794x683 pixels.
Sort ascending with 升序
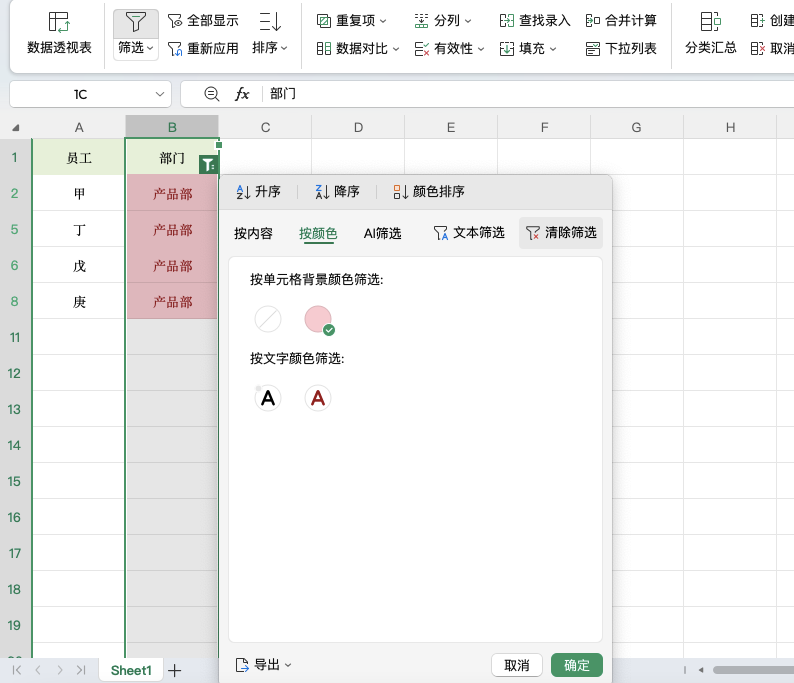coord(258,191)
